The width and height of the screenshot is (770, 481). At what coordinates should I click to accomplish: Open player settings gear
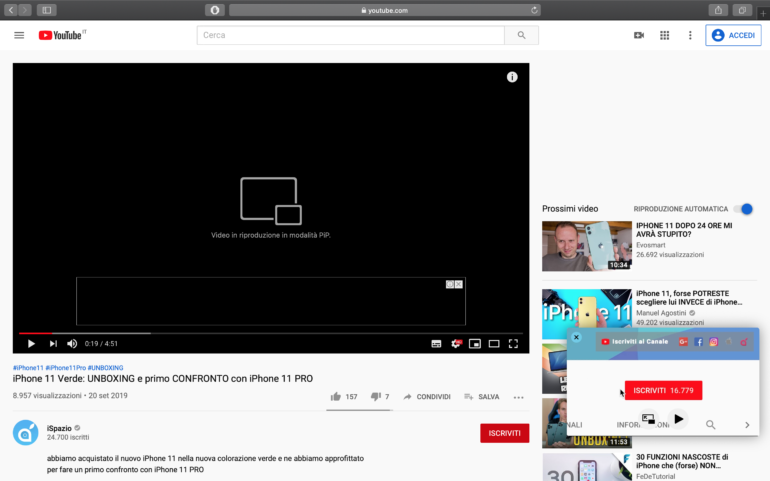point(456,344)
